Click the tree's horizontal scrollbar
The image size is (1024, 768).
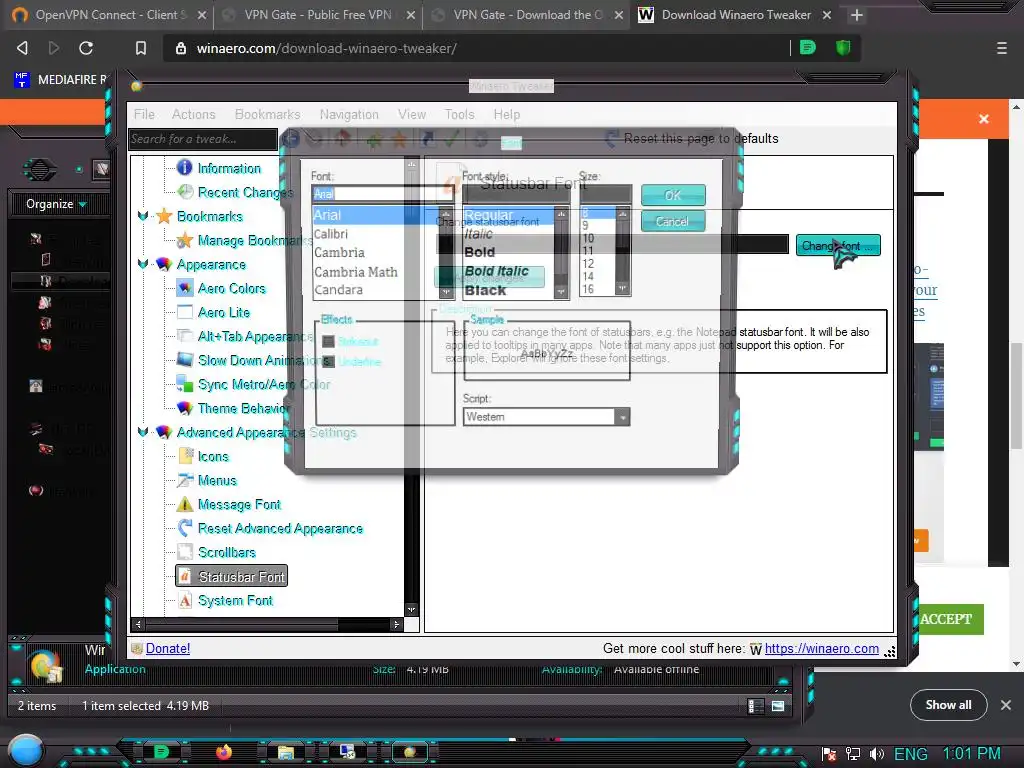(266, 624)
